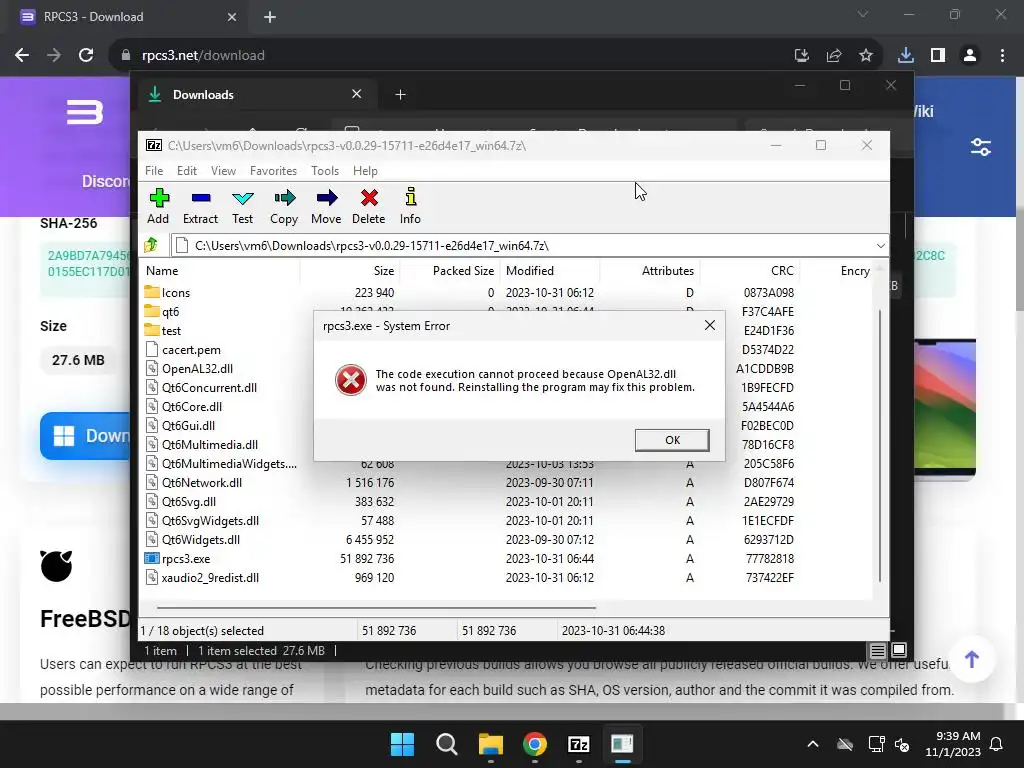Switch Explorer to large thumbnails view icon
The height and width of the screenshot is (768, 1024).
coord(899,650)
